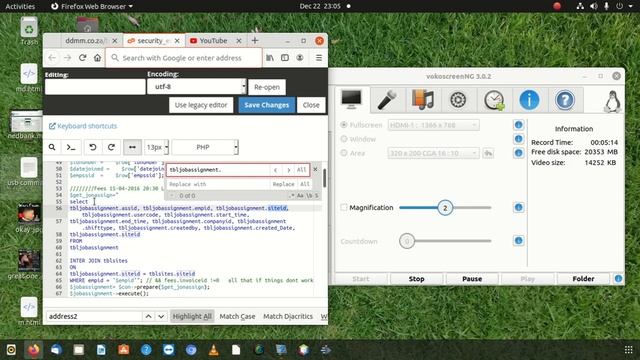Open the system power menu arrow
Viewport: 640px width, 360px height.
(x=631, y=6)
